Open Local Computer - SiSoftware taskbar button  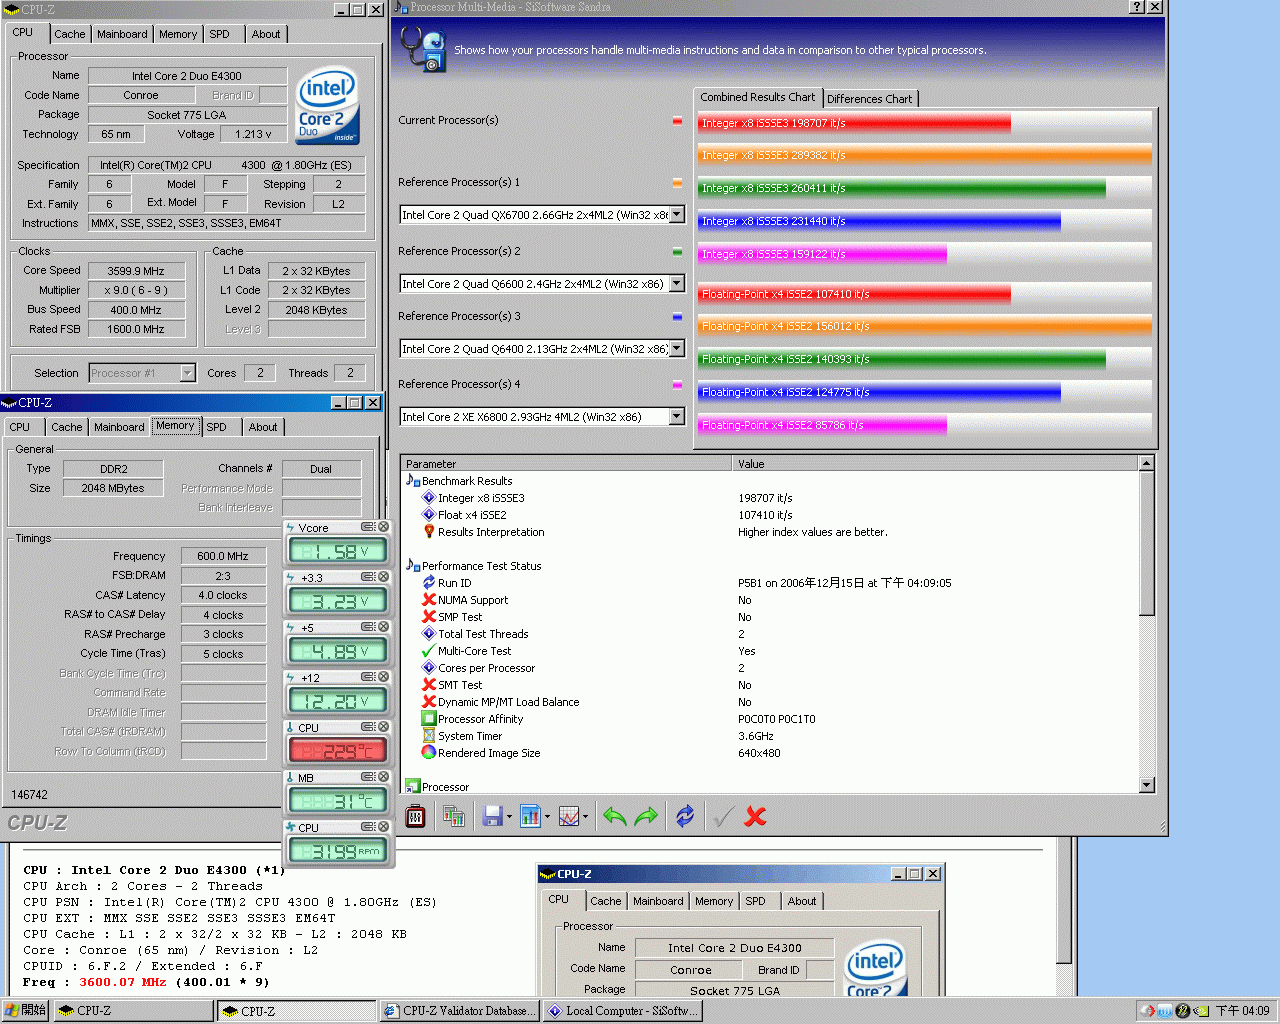click(623, 1011)
